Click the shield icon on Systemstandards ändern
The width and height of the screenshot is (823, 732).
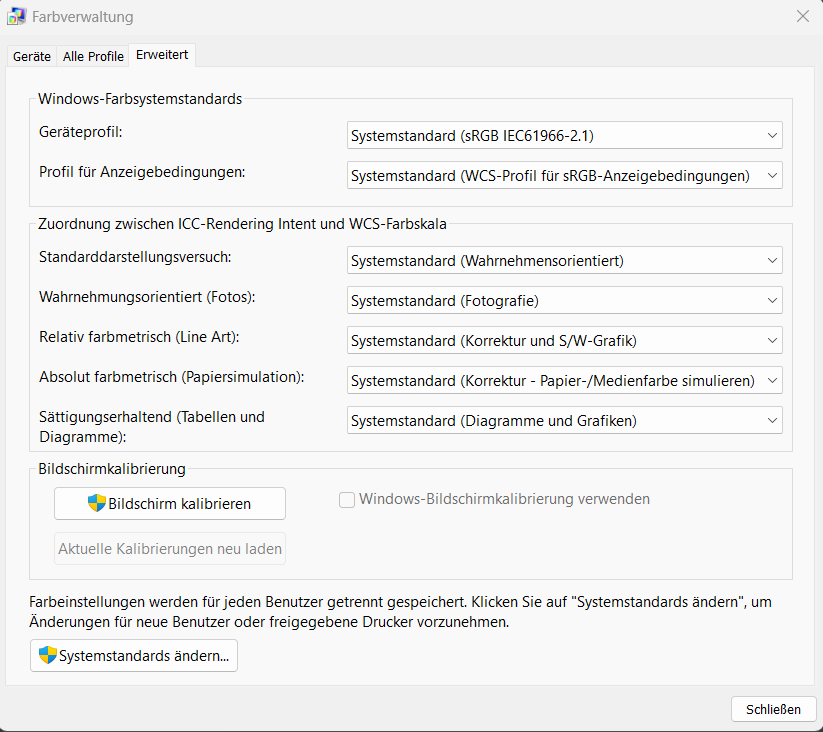tap(48, 656)
